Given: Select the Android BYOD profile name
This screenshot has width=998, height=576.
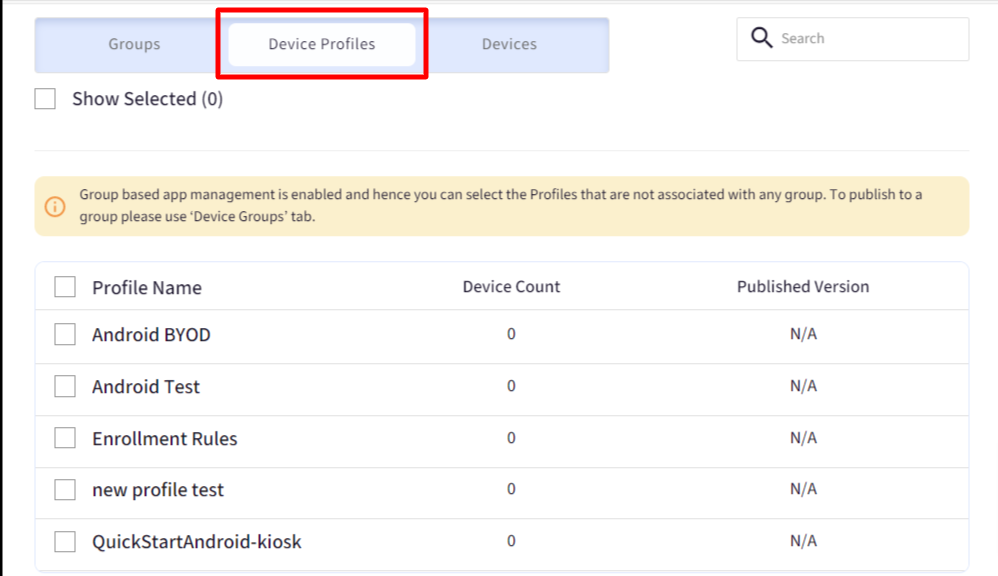Looking at the screenshot, I should [151, 335].
